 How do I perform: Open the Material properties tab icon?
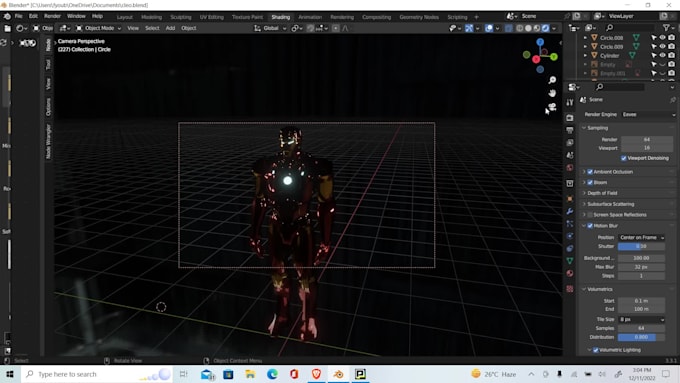click(570, 273)
